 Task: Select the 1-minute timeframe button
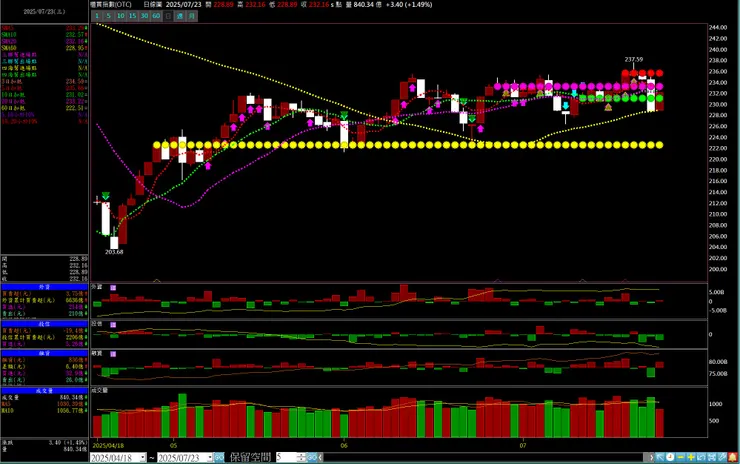(97, 16)
